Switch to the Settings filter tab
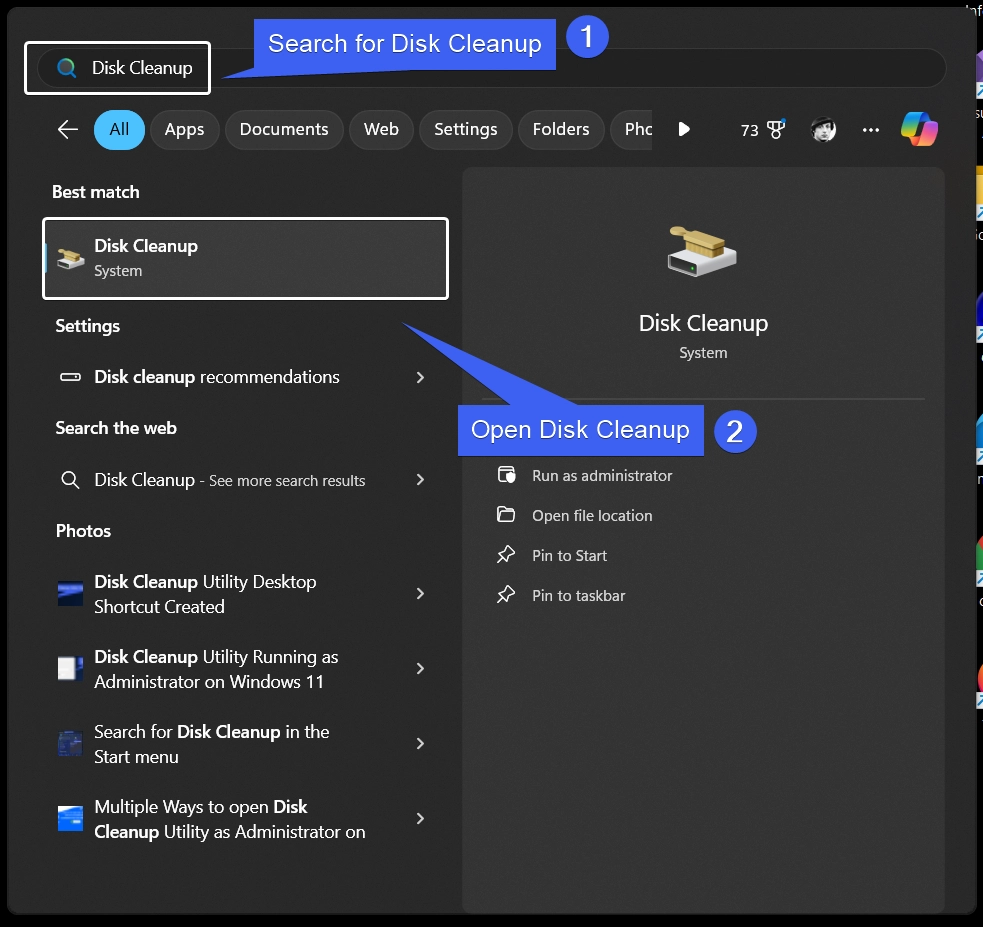Image resolution: width=983 pixels, height=927 pixels. coord(465,130)
